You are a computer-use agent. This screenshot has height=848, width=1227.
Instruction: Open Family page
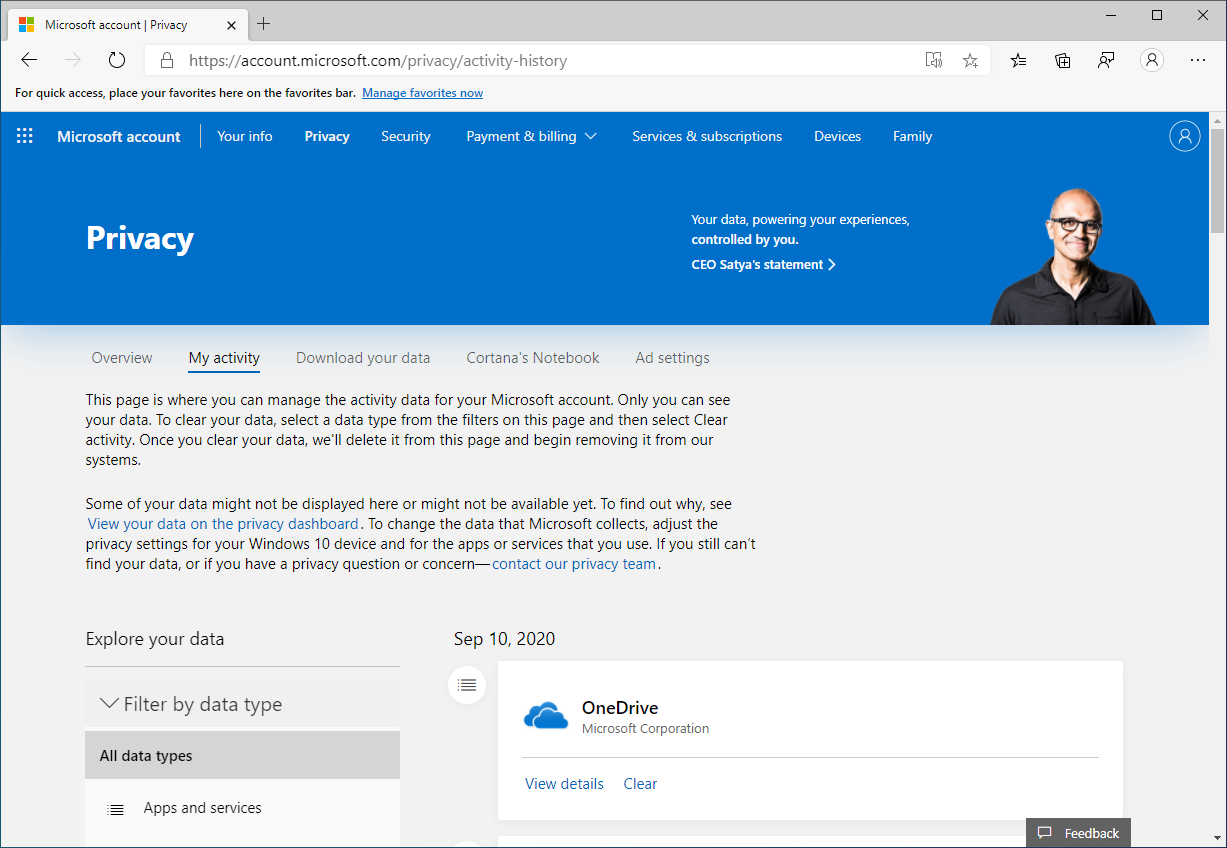coord(913,136)
